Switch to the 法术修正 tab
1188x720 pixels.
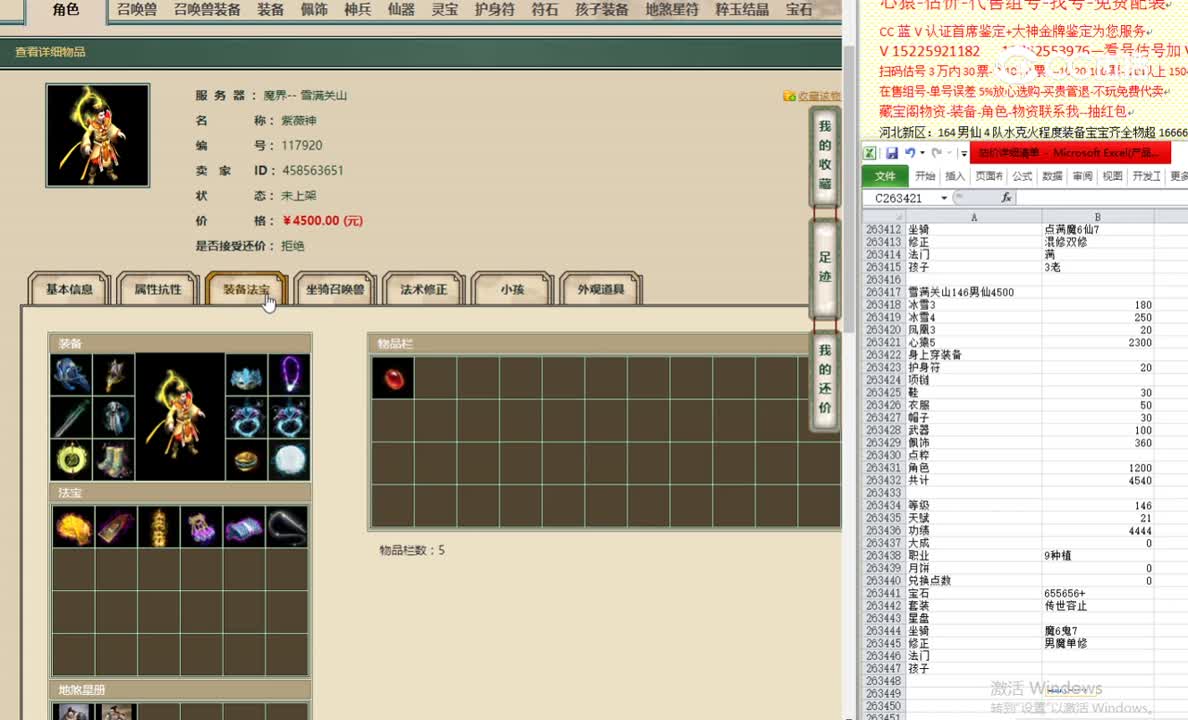424,289
